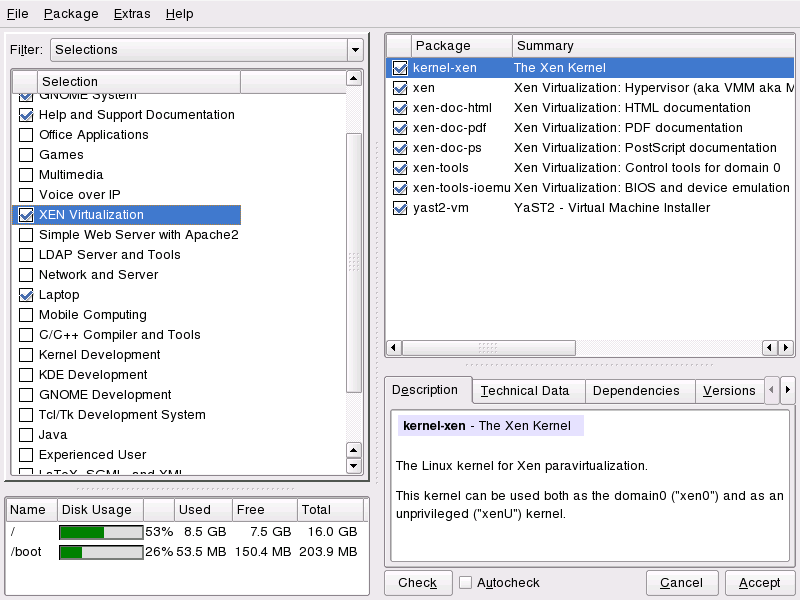Viewport: 800px width, 600px height.
Task: Toggle Help and Support Documentation checkbox
Action: tap(26, 115)
